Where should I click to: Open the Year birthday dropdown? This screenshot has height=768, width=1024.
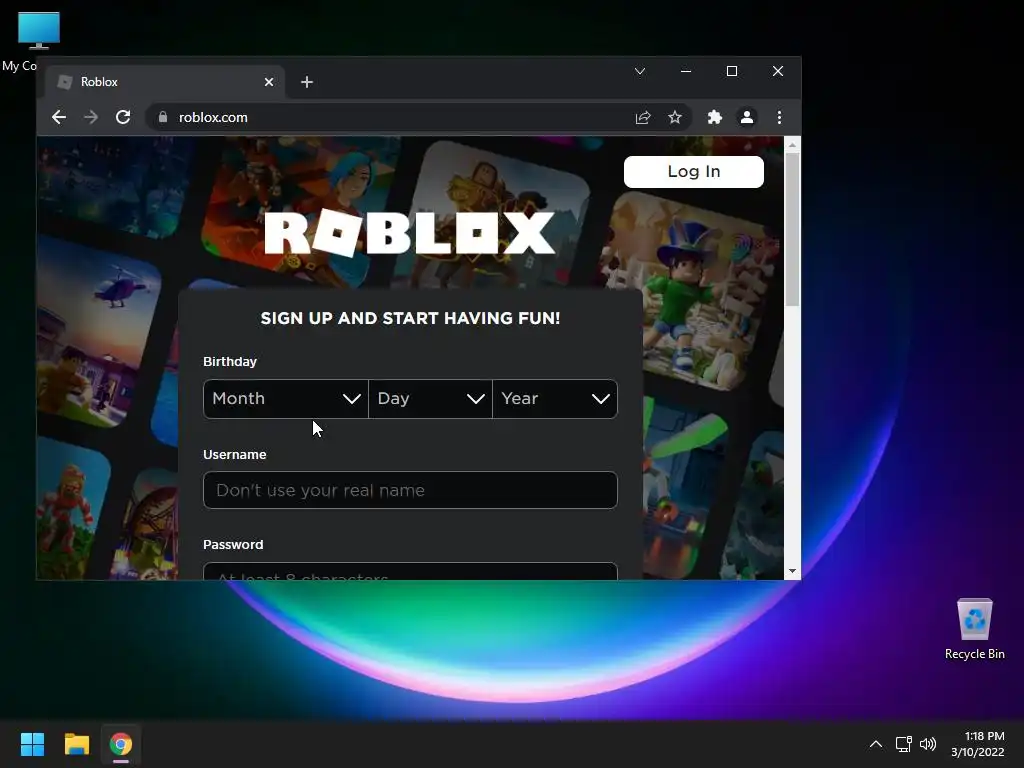click(x=555, y=398)
